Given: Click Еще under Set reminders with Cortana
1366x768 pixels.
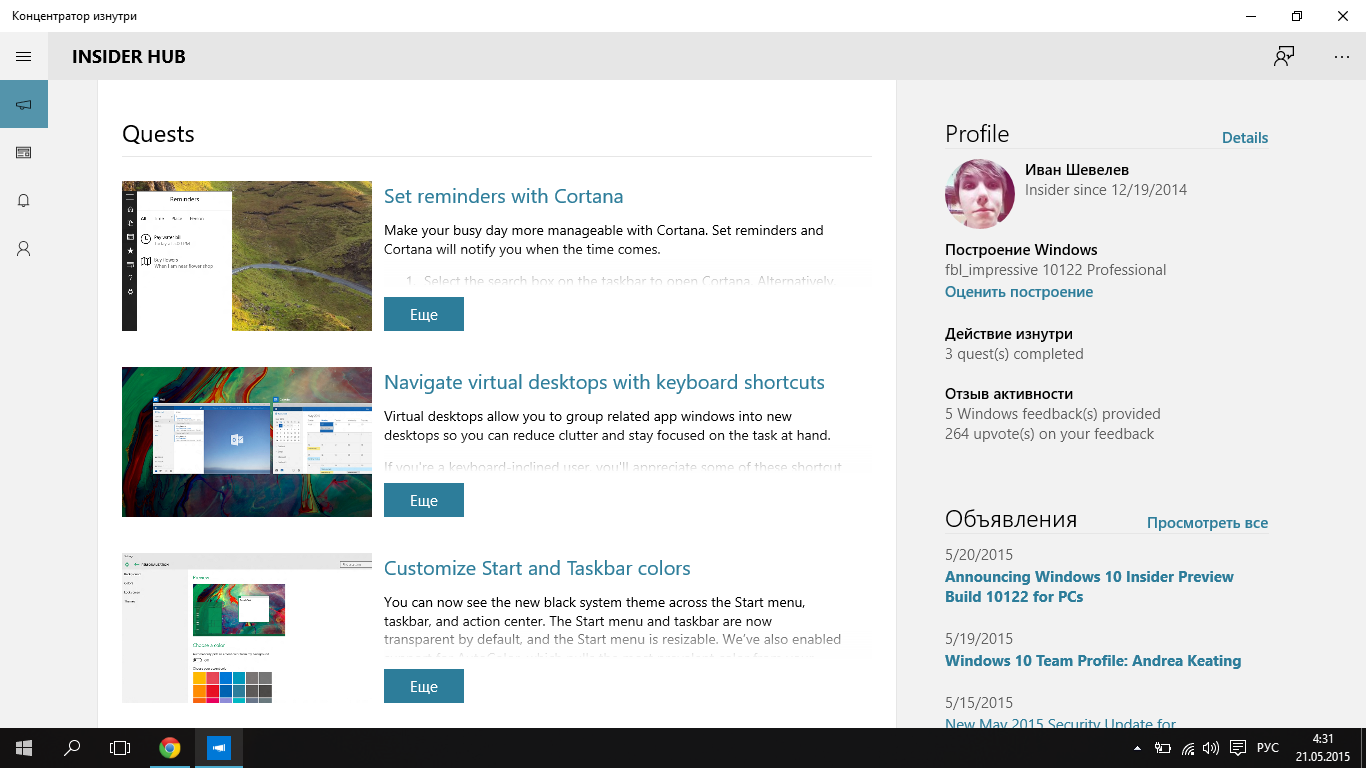Looking at the screenshot, I should [x=424, y=314].
